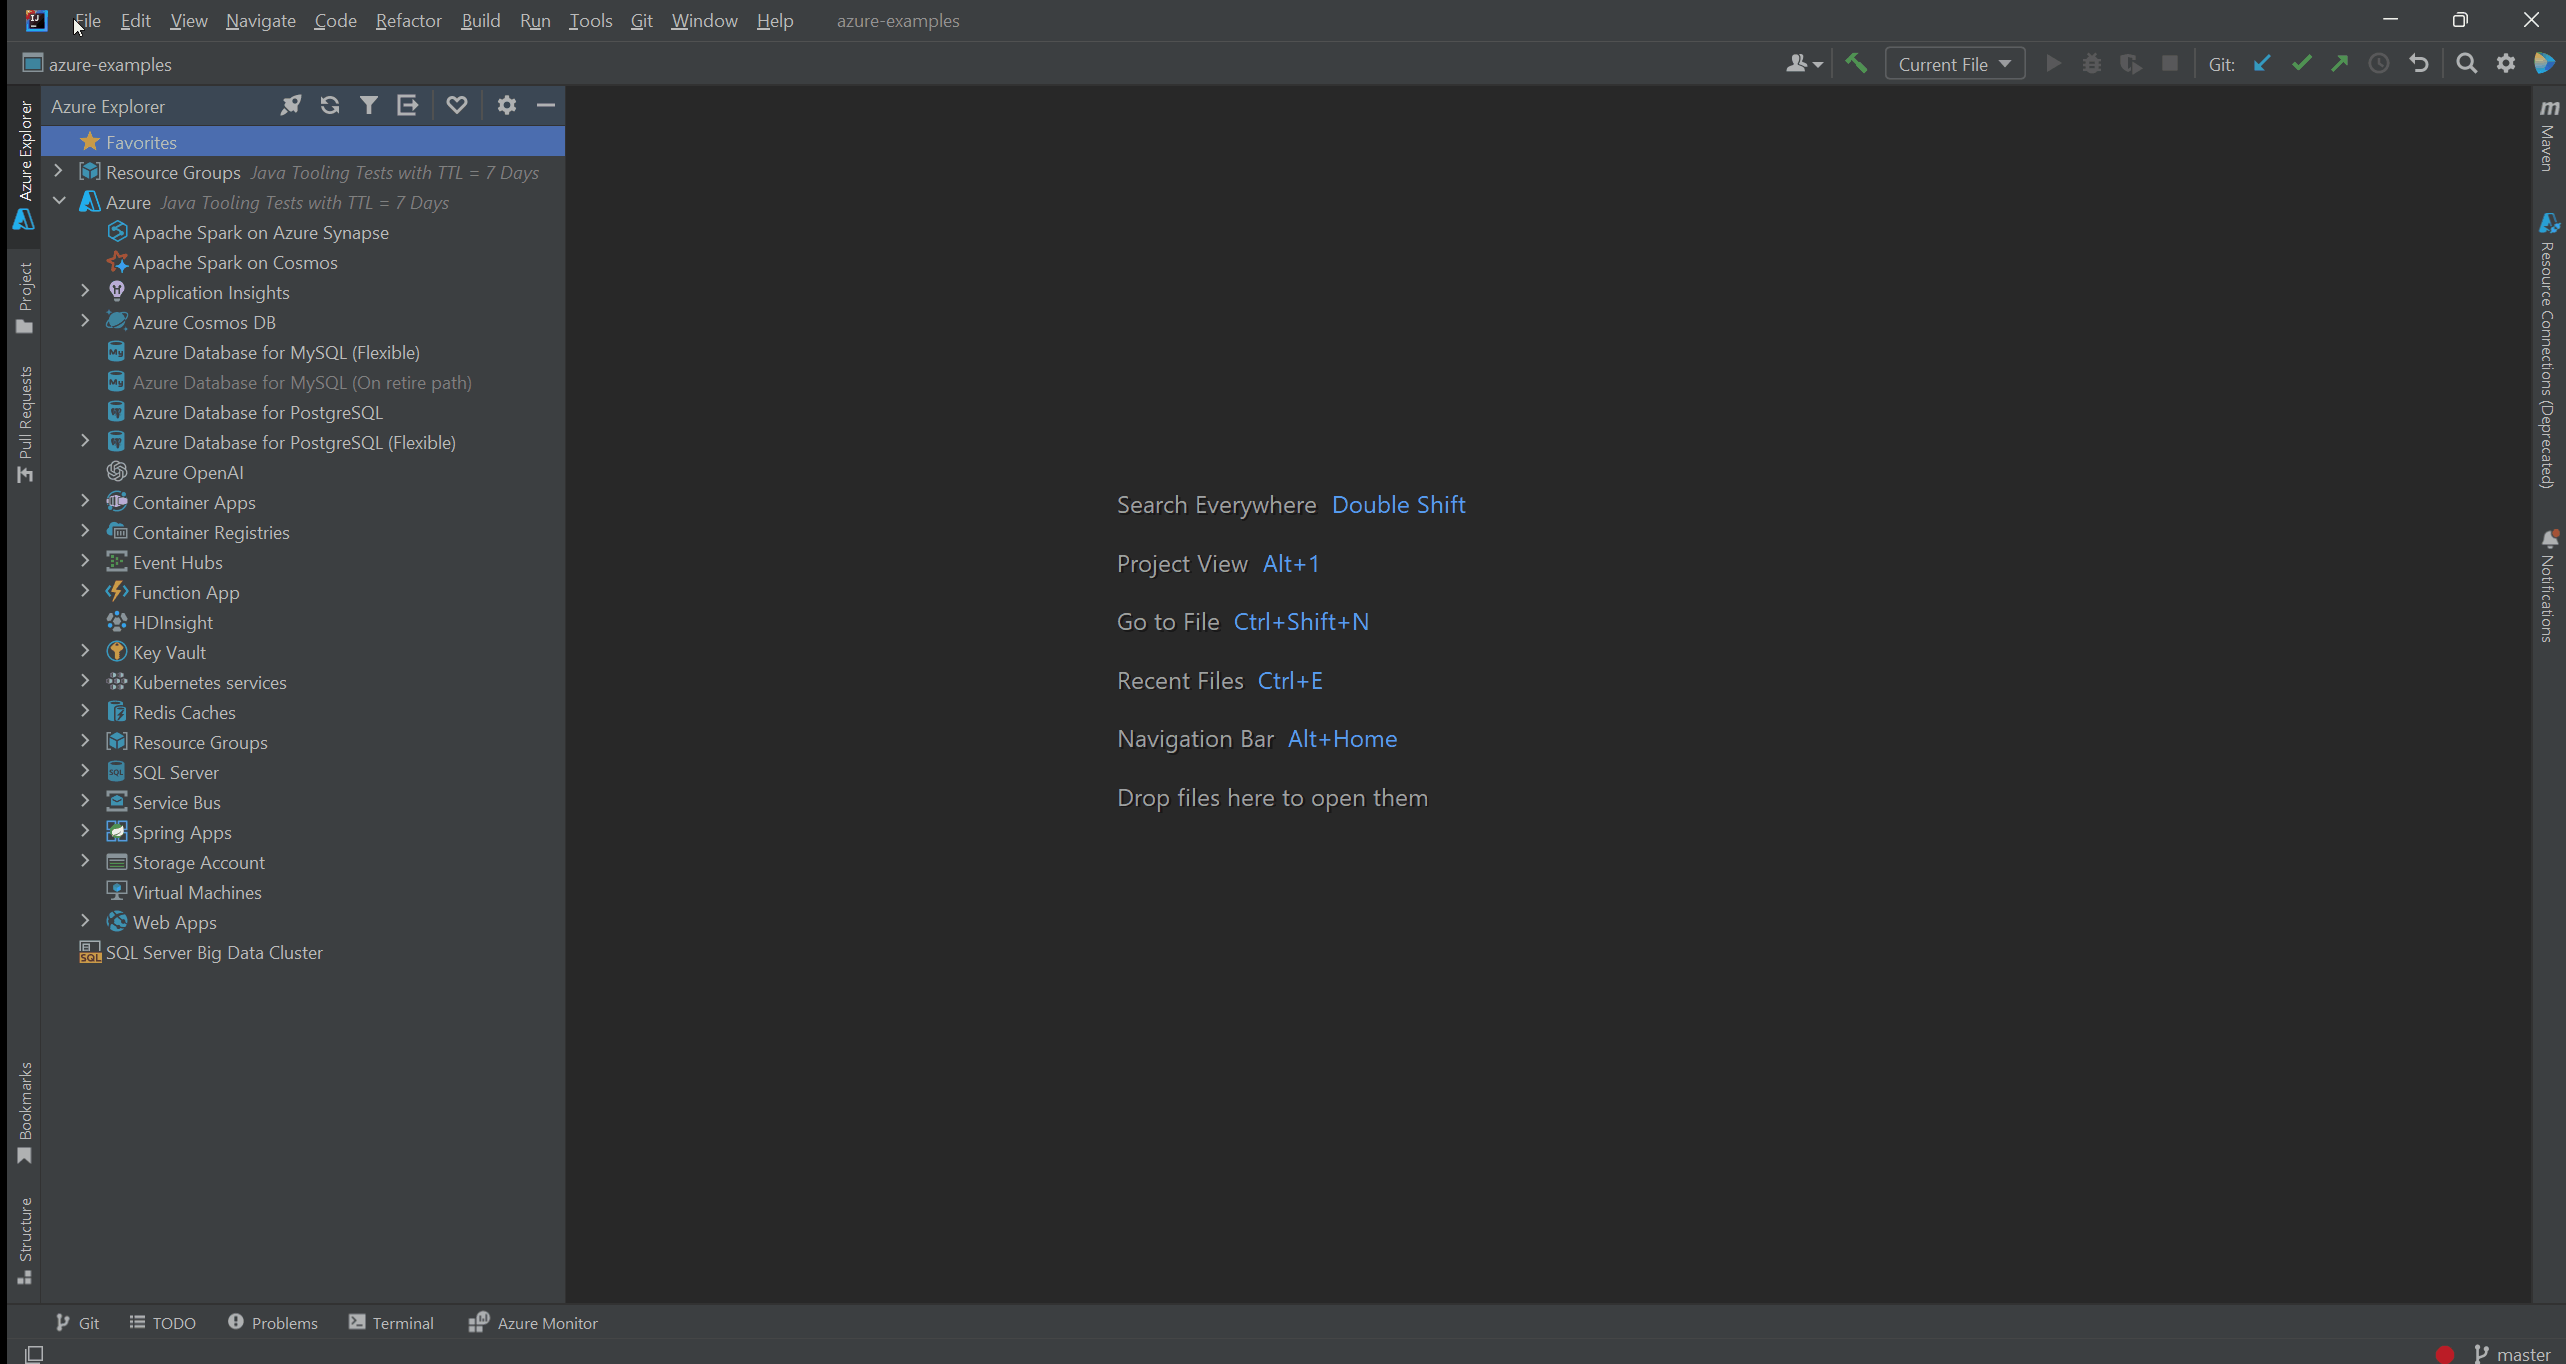The image size is (2566, 1364).
Task: Expand Container Apps node
Action: [86, 502]
